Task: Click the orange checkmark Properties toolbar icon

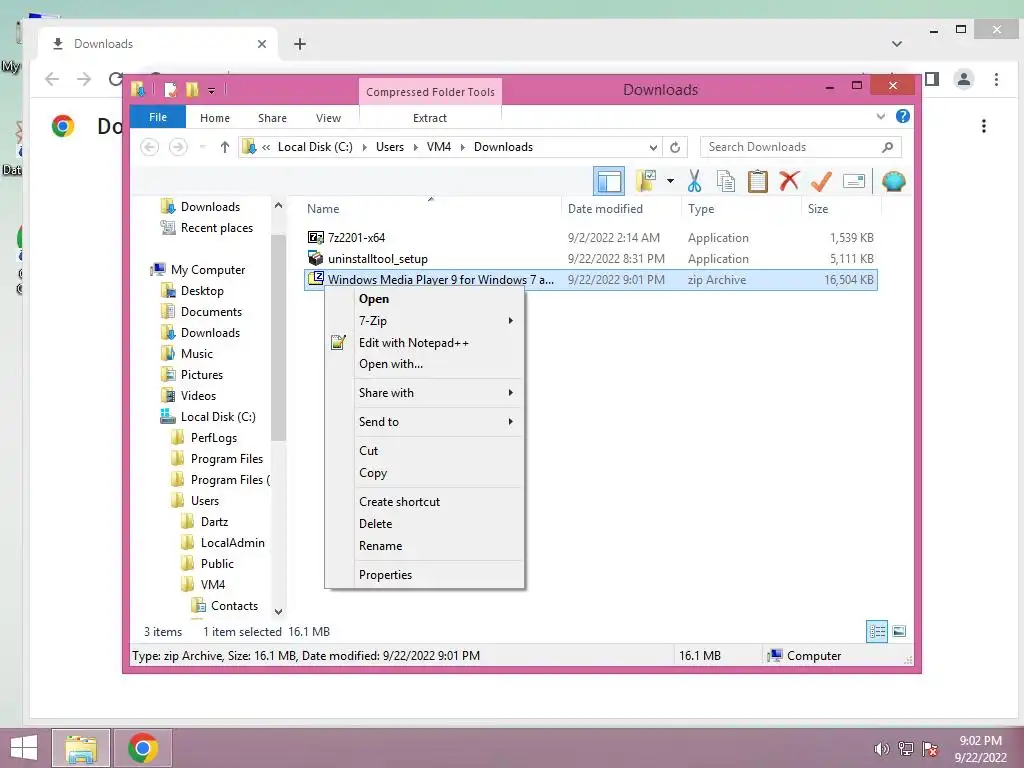Action: point(821,181)
